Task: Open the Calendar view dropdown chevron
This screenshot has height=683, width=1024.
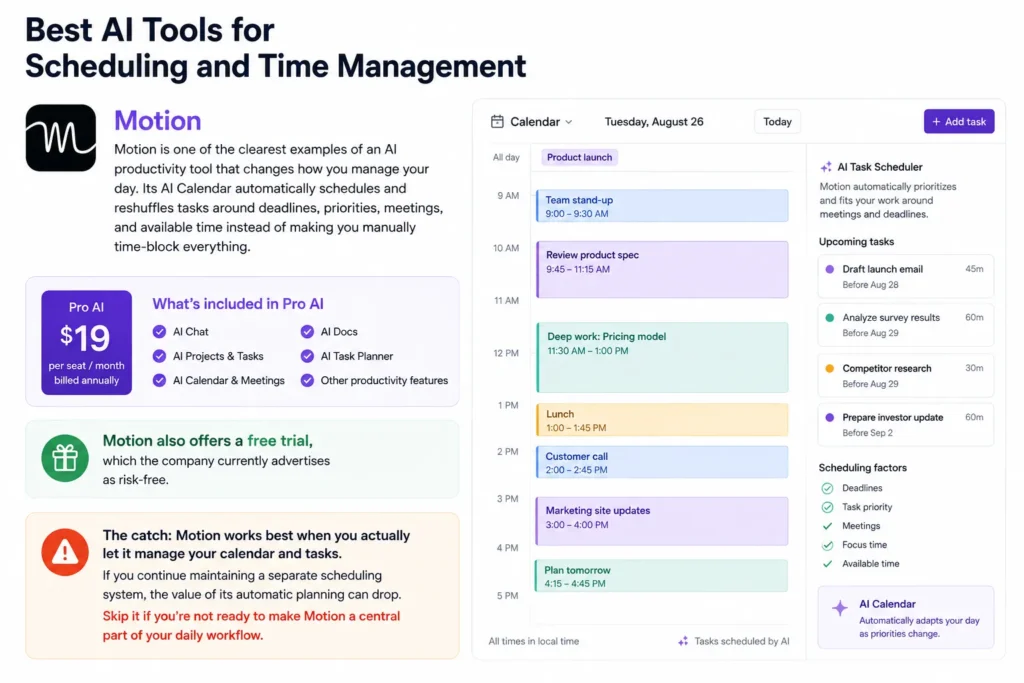Action: pyautogui.click(x=569, y=122)
